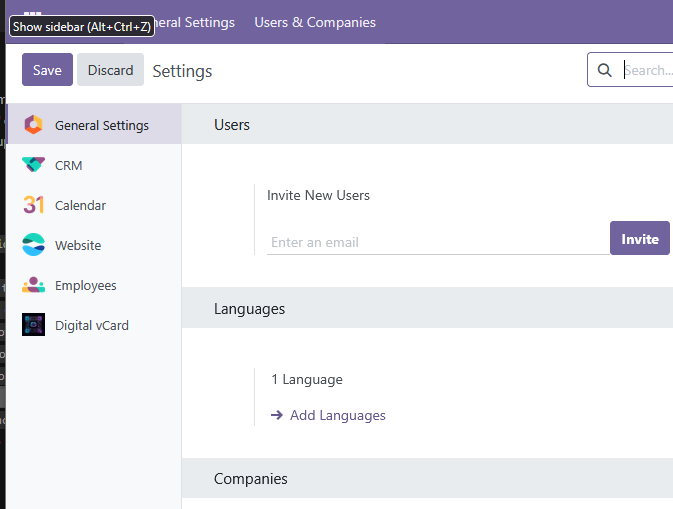Click the arrow icon beside Add Languages
The image size is (673, 509).
coord(277,415)
